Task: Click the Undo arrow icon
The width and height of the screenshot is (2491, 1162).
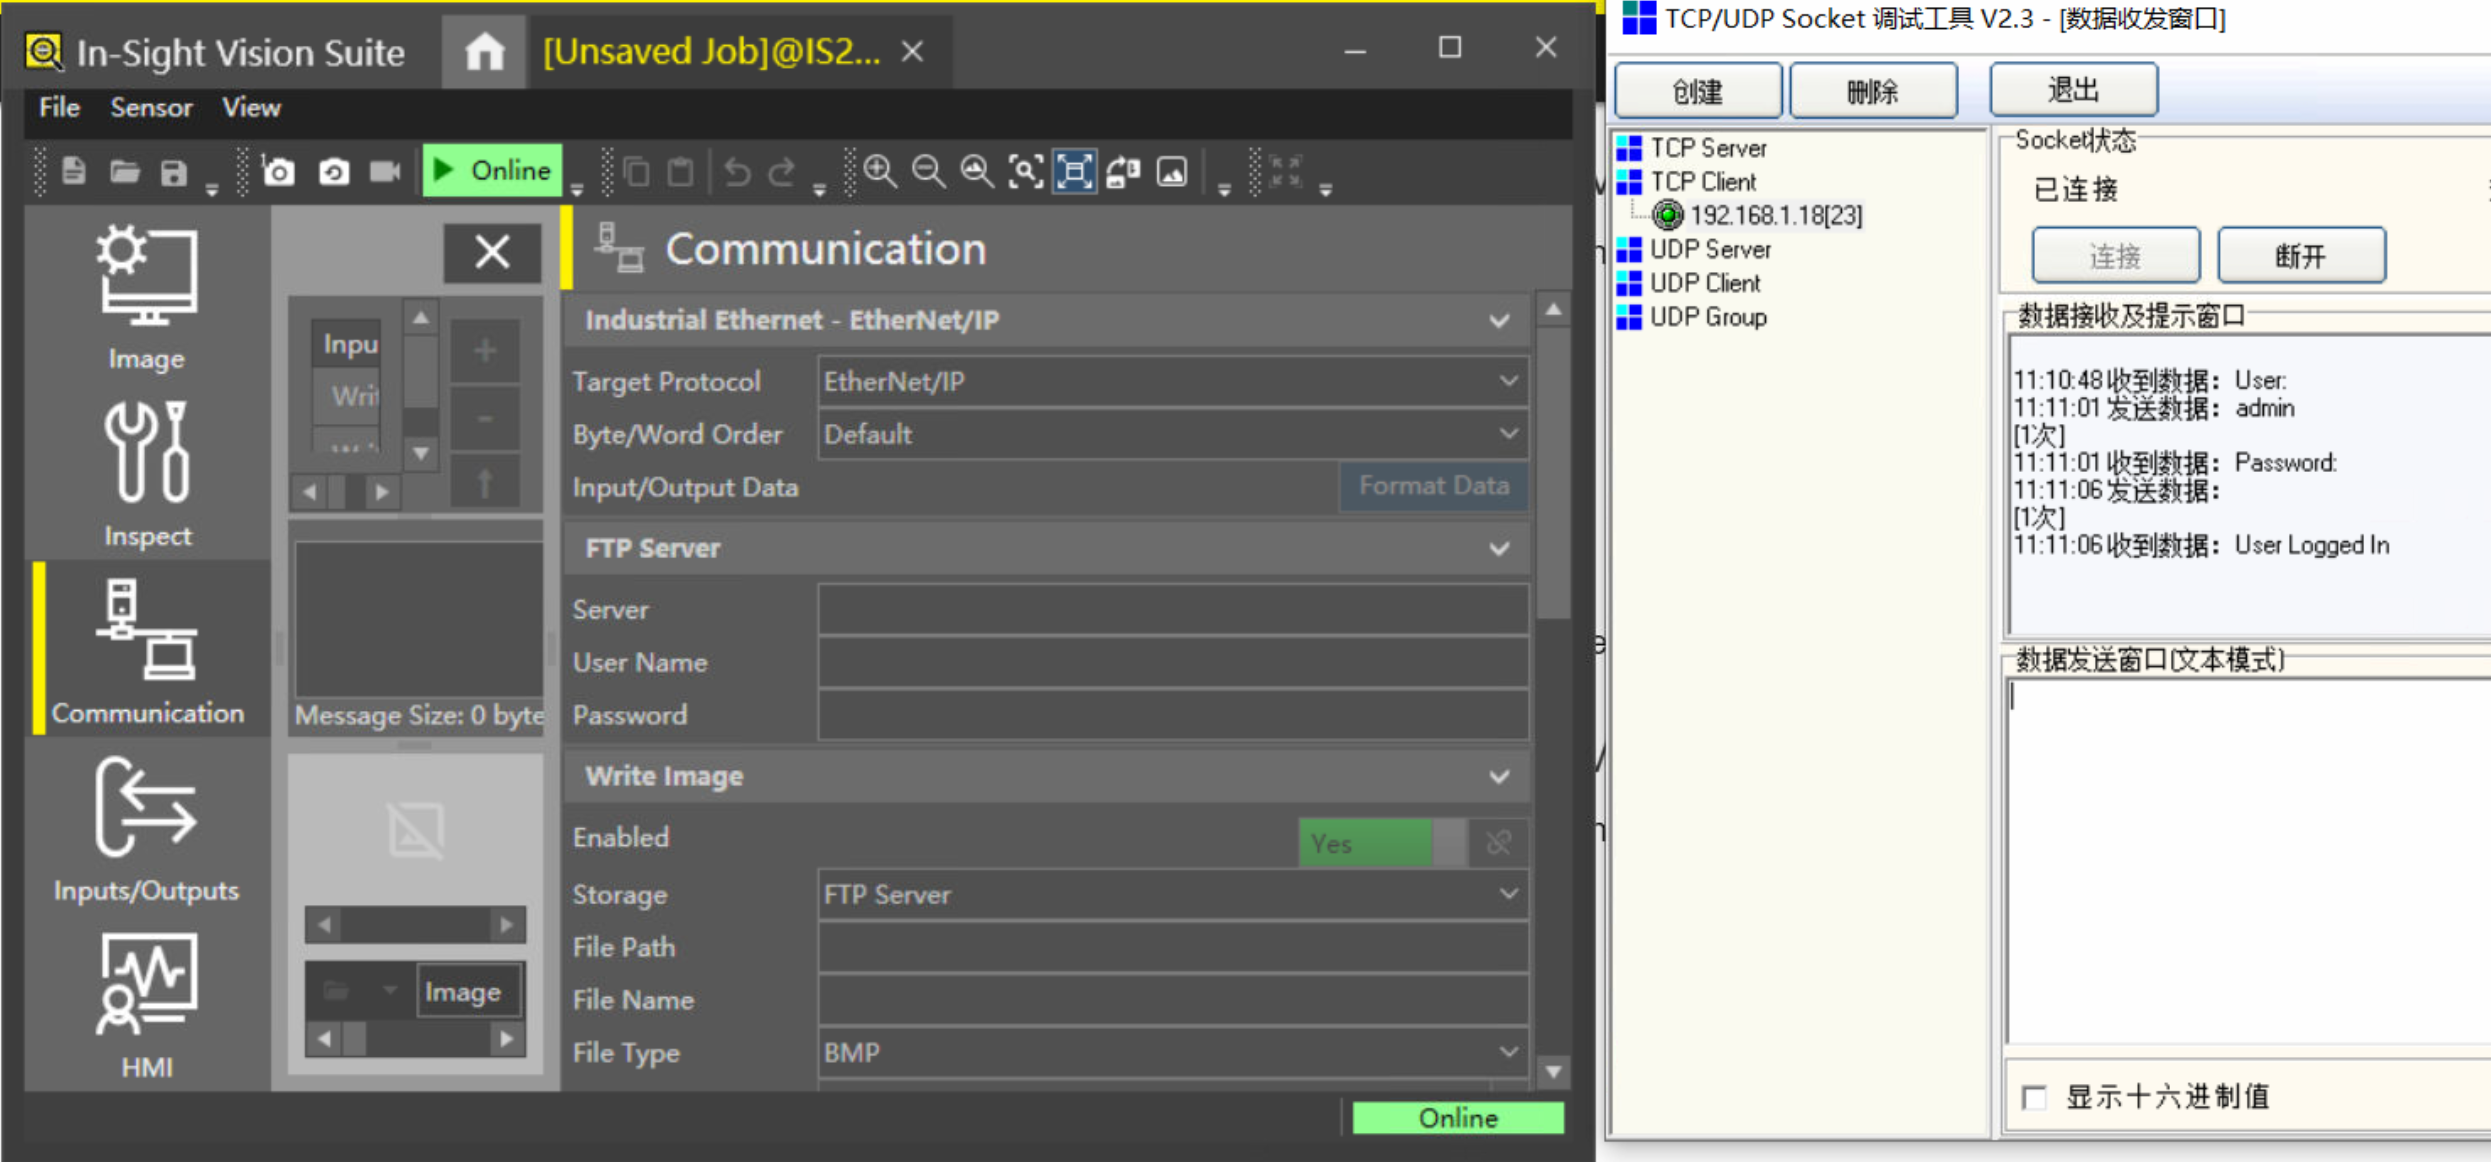Action: tap(737, 171)
